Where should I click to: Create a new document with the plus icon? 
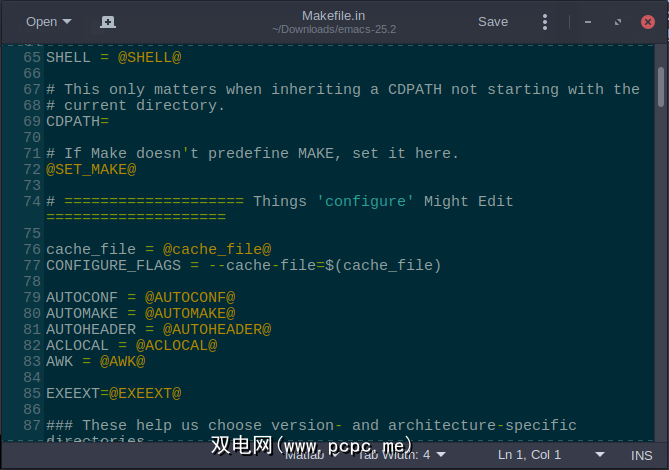pyautogui.click(x=108, y=22)
